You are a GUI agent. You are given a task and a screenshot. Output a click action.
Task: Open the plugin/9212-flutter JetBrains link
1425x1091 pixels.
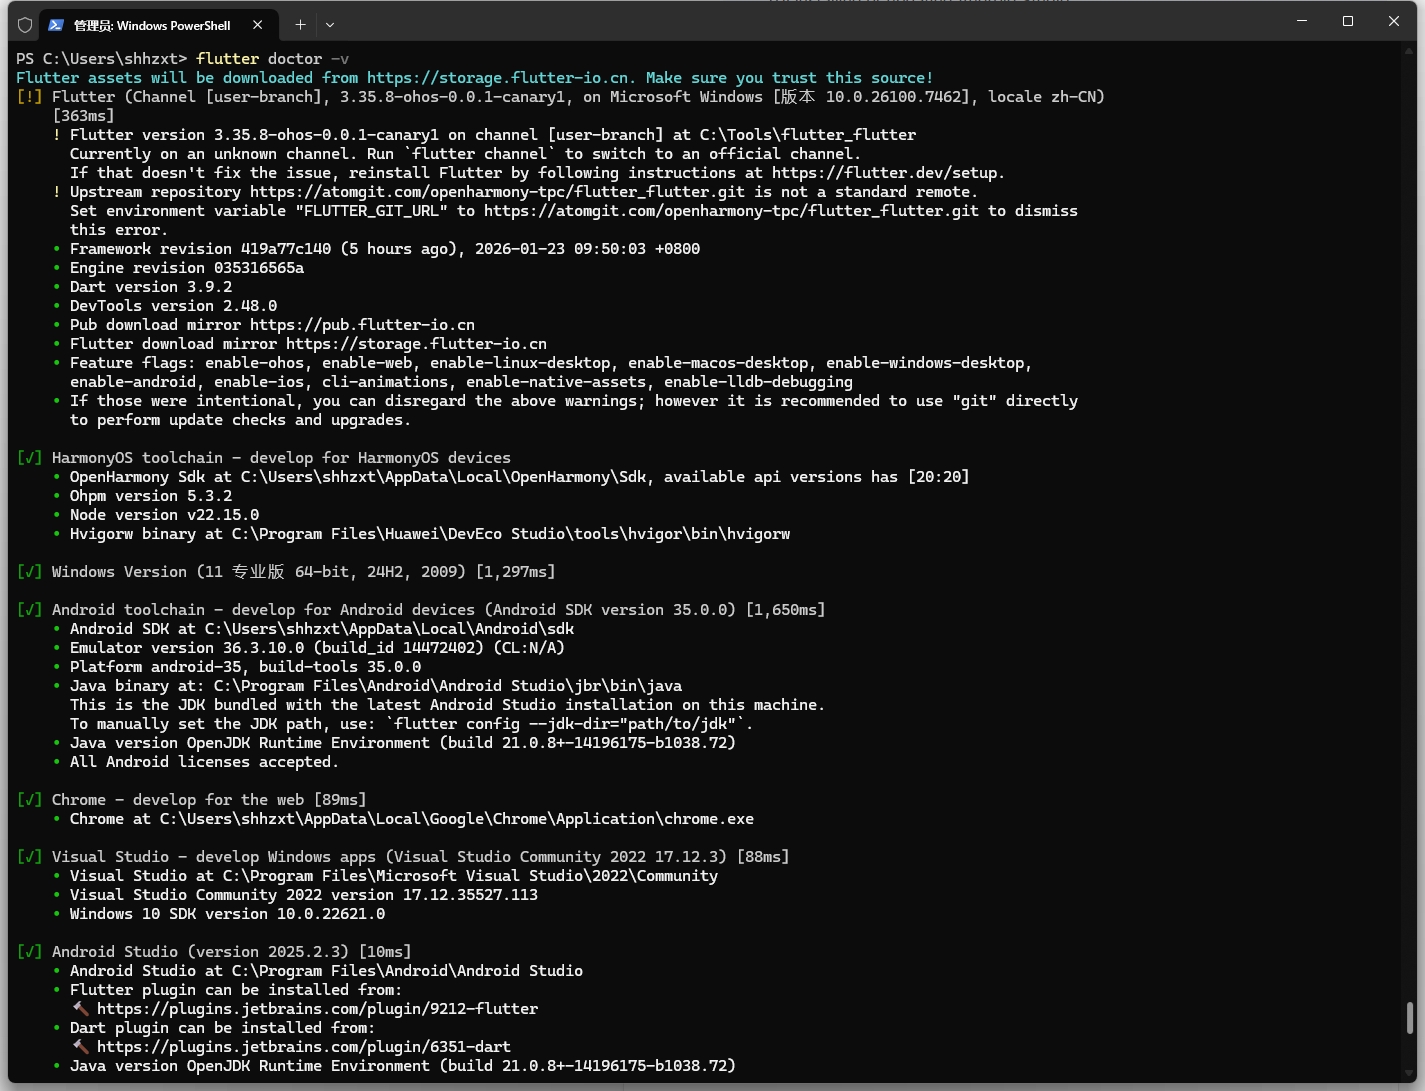(317, 1009)
